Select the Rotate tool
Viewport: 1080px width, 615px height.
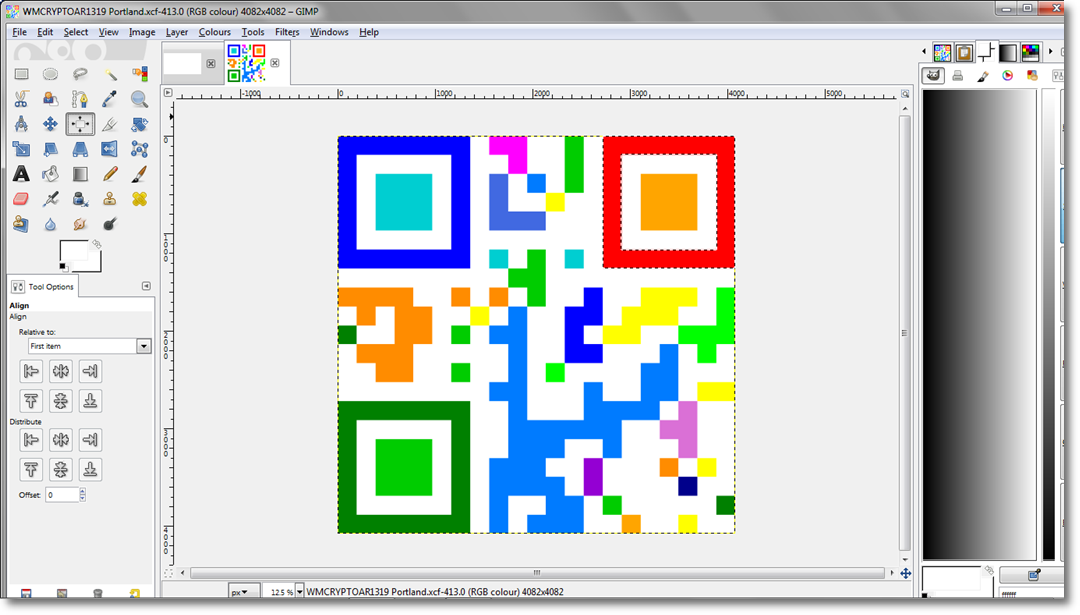[x=139, y=124]
